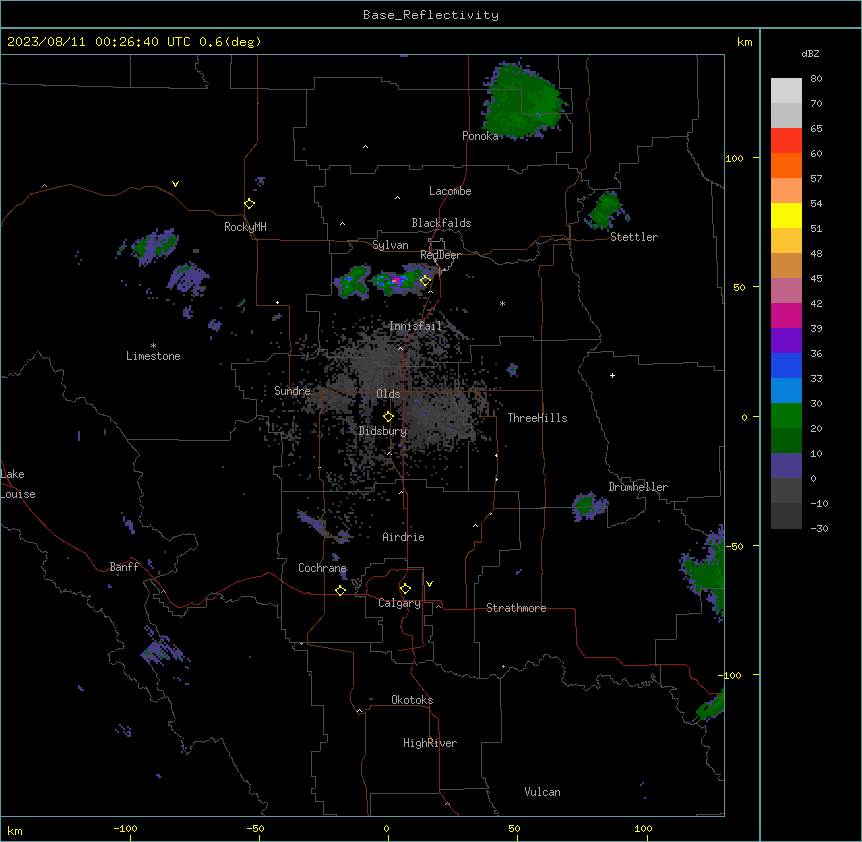Click the Strathmore label
The height and width of the screenshot is (842, 862).
(516, 608)
